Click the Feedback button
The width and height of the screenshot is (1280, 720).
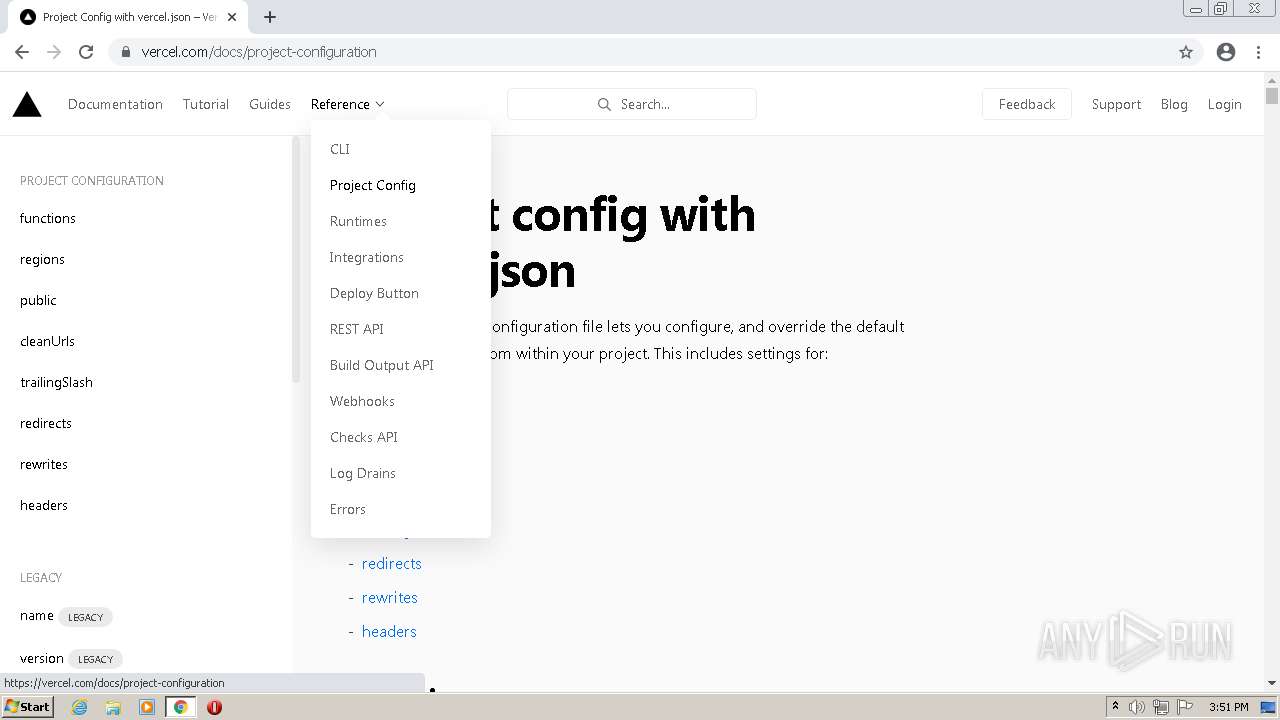[x=1026, y=104]
